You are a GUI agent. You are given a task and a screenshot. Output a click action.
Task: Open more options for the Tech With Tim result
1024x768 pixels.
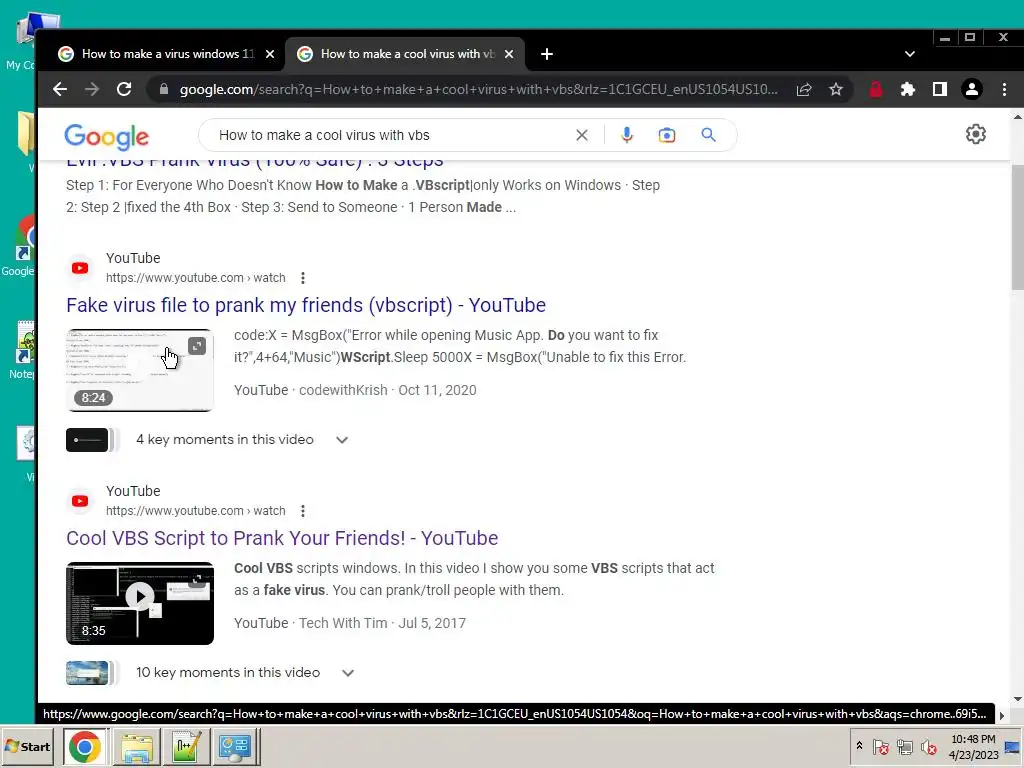(302, 511)
